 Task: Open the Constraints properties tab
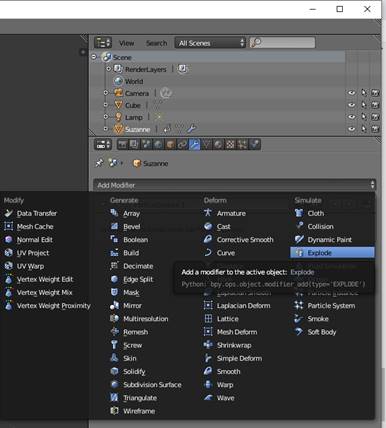[x=182, y=144]
